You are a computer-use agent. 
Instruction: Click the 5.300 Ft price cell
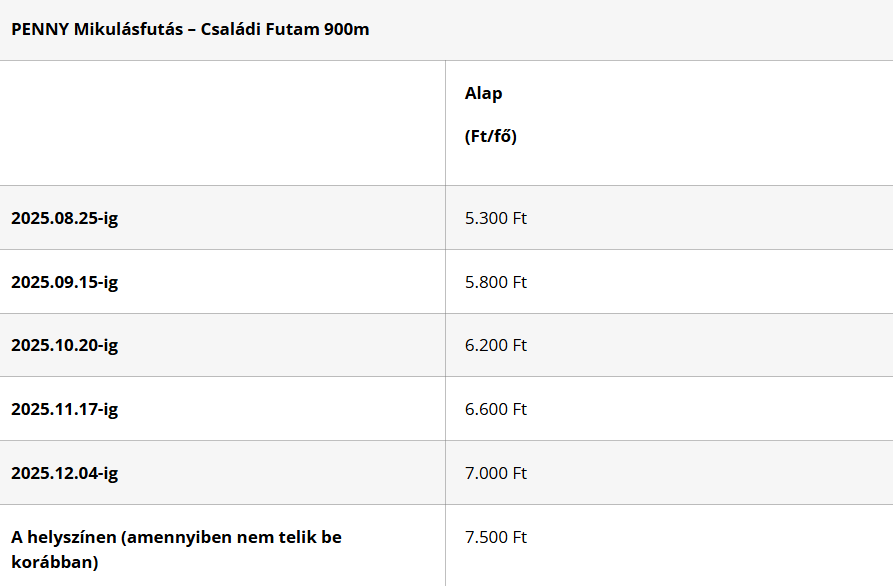[495, 218]
